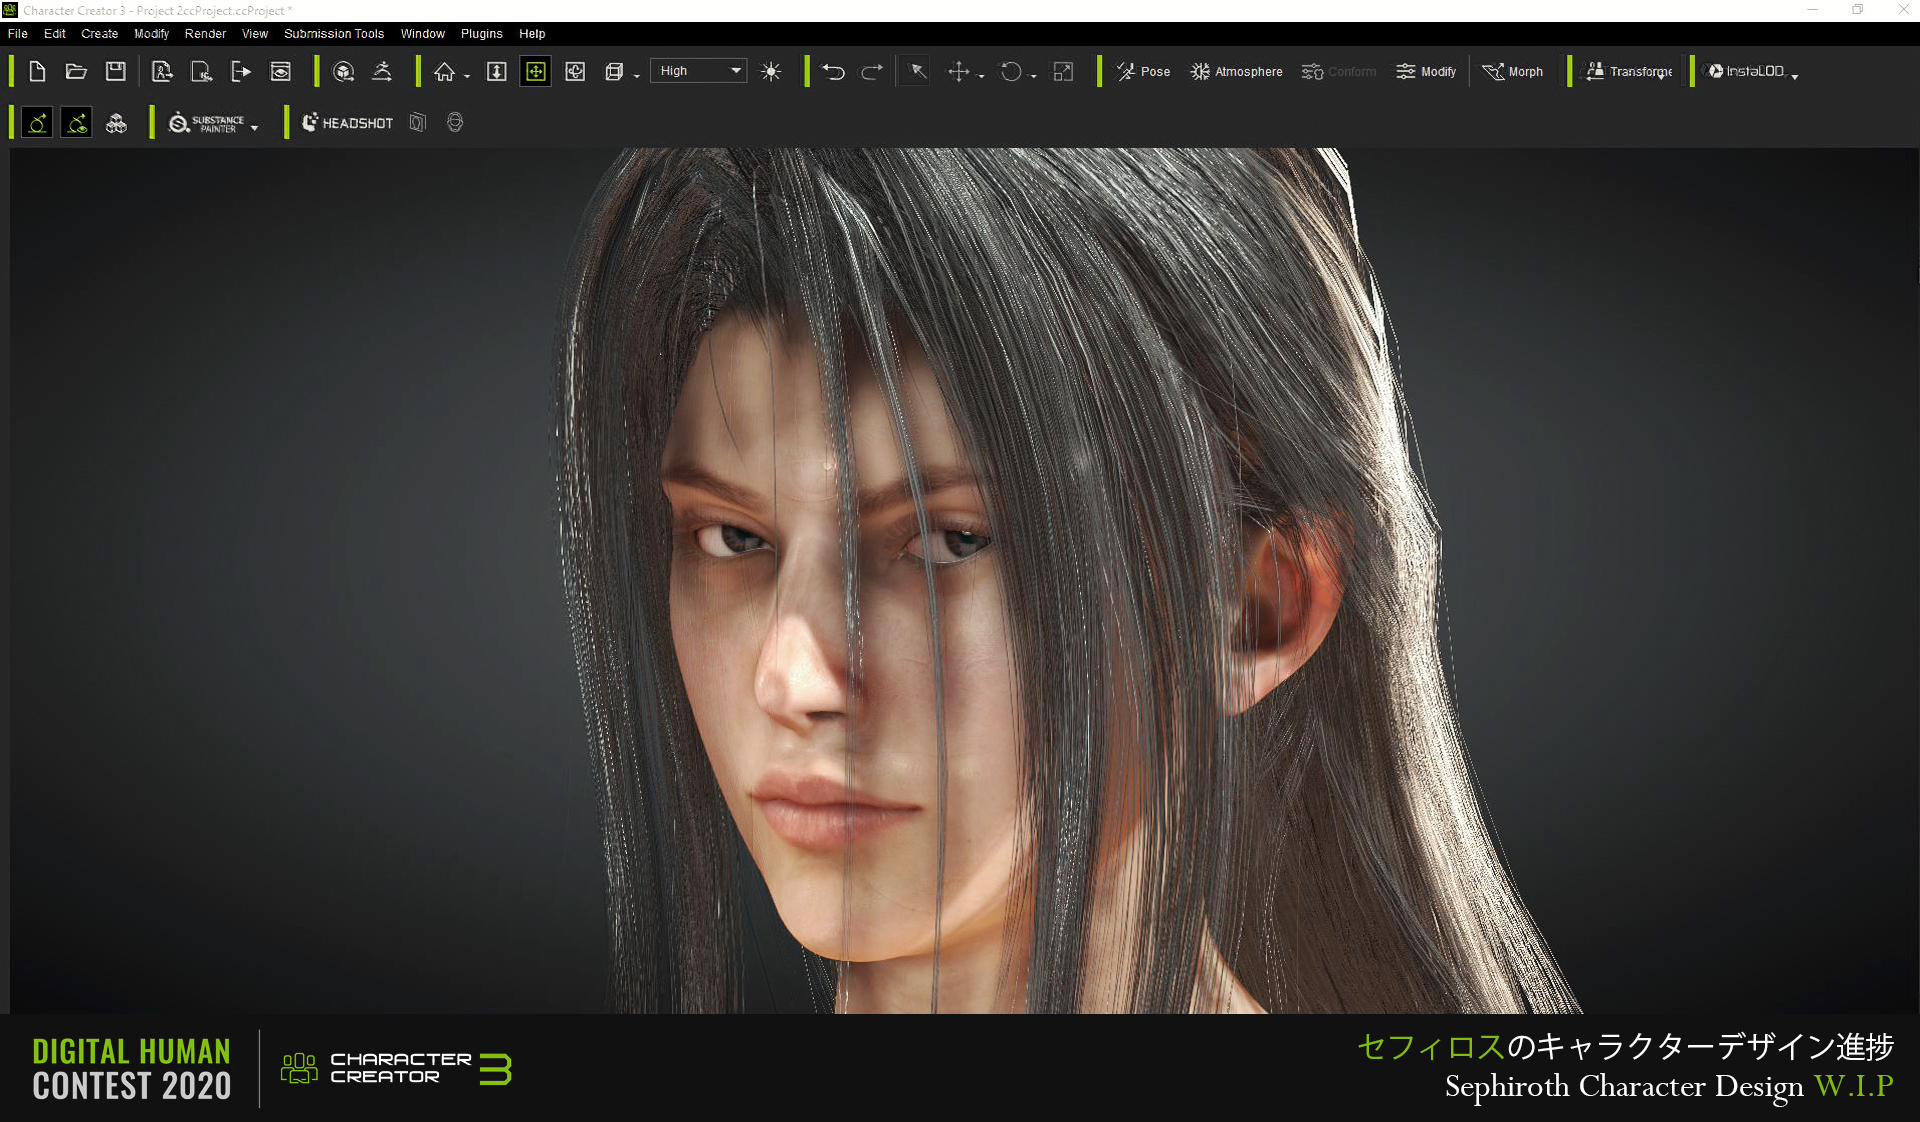Toggle the highlighted pan camera icon

tap(536, 72)
